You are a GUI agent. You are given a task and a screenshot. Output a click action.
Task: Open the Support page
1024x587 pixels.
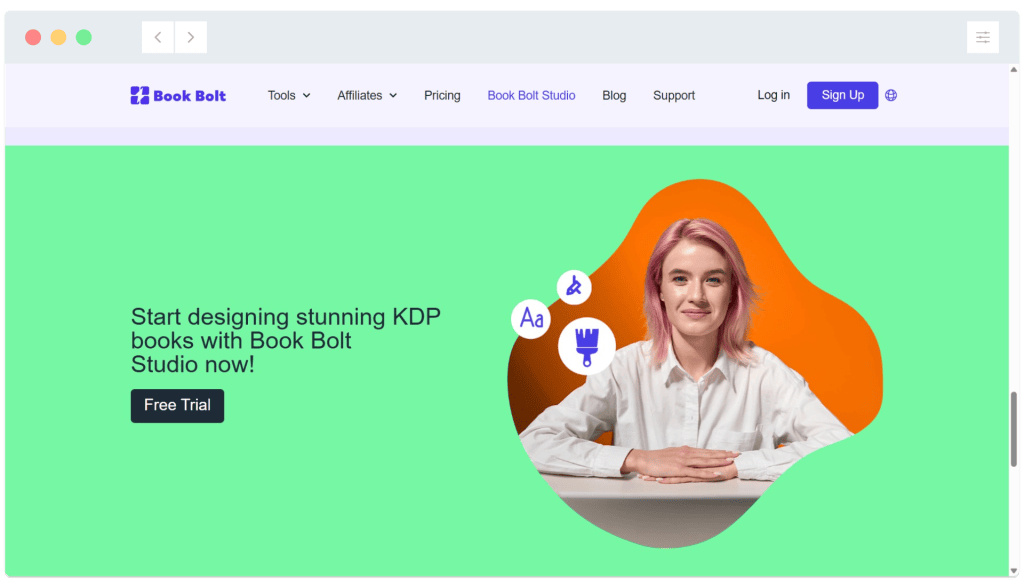point(674,95)
